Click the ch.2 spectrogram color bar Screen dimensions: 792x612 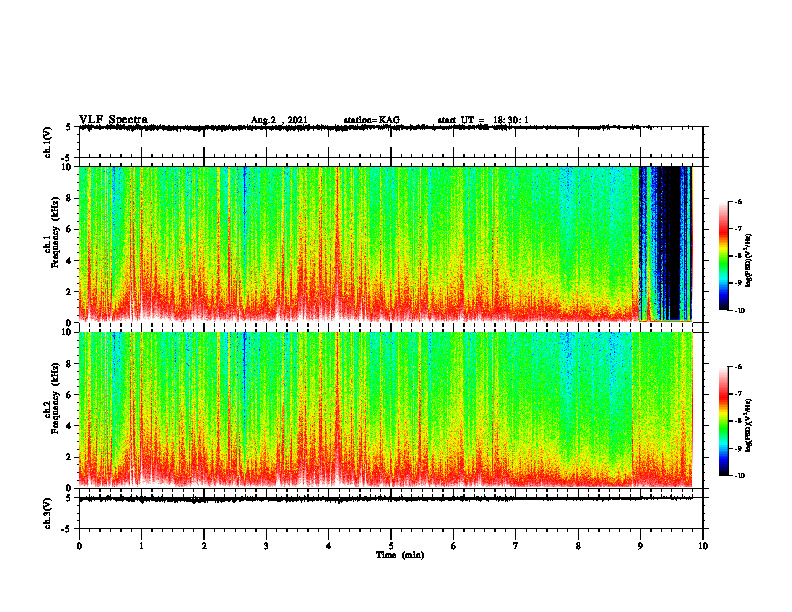click(x=724, y=421)
